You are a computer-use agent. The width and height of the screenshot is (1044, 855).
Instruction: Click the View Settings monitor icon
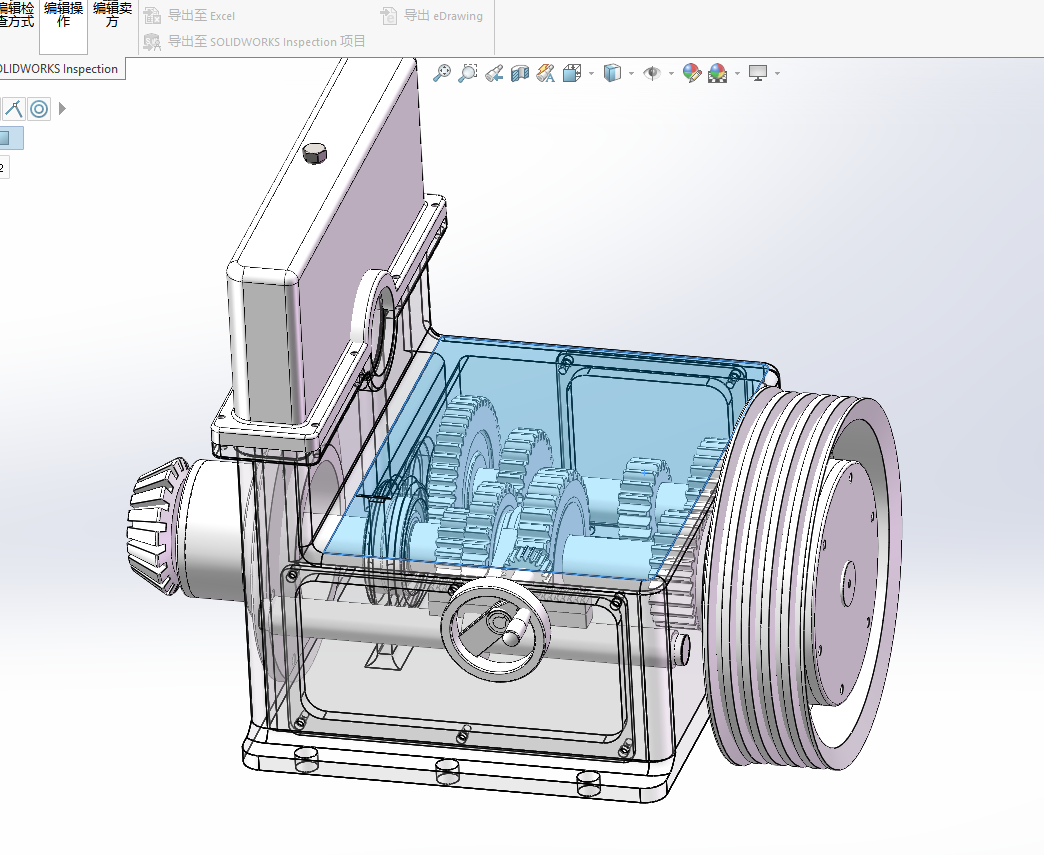(x=758, y=73)
